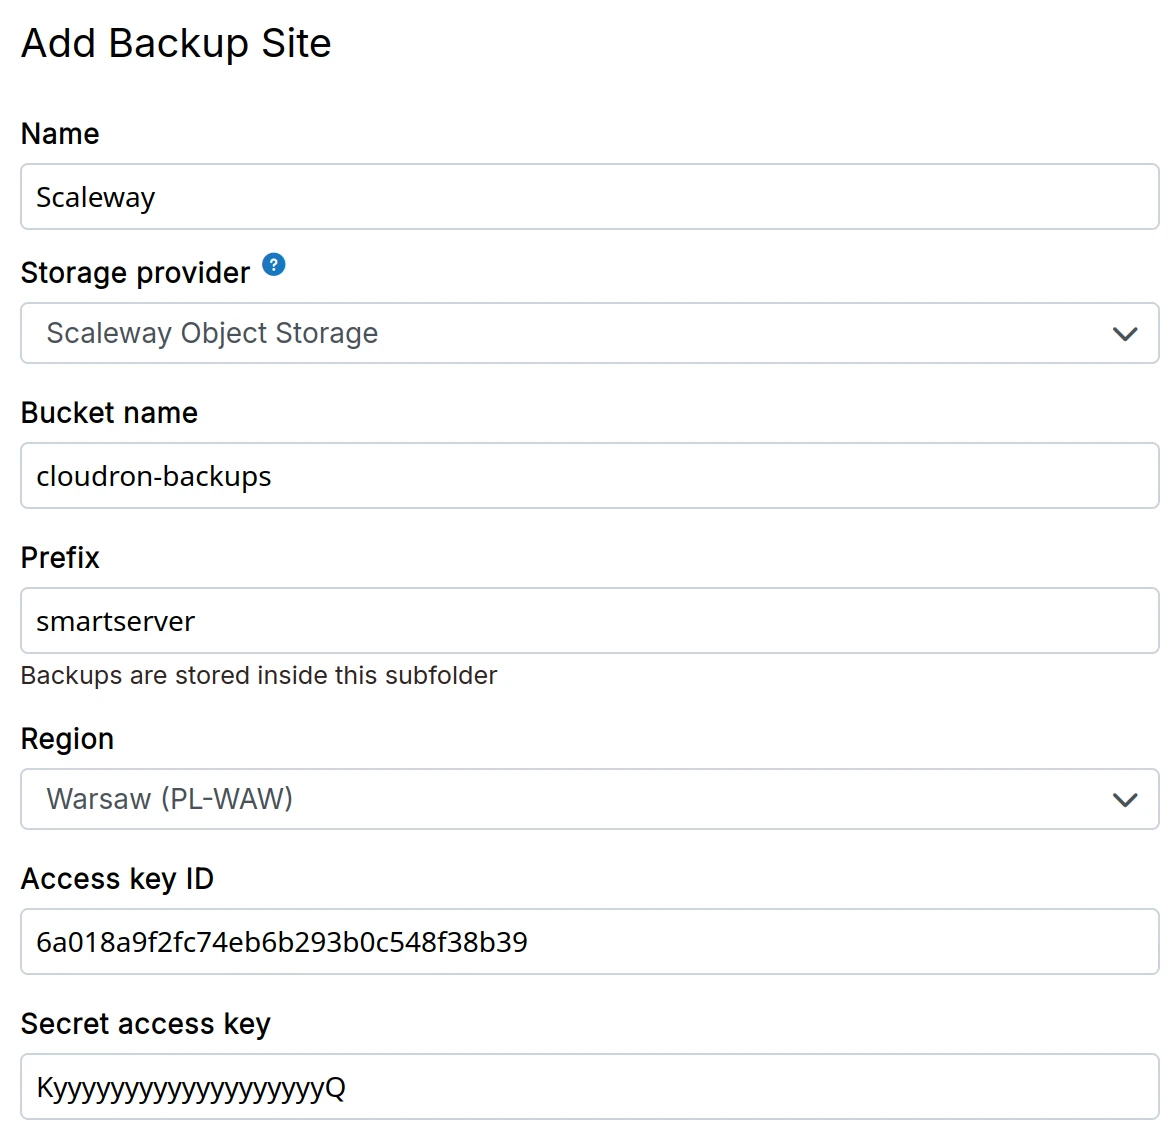Focus the Secret access key input
Viewport: 1176px width, 1136px height.
(x=589, y=1087)
